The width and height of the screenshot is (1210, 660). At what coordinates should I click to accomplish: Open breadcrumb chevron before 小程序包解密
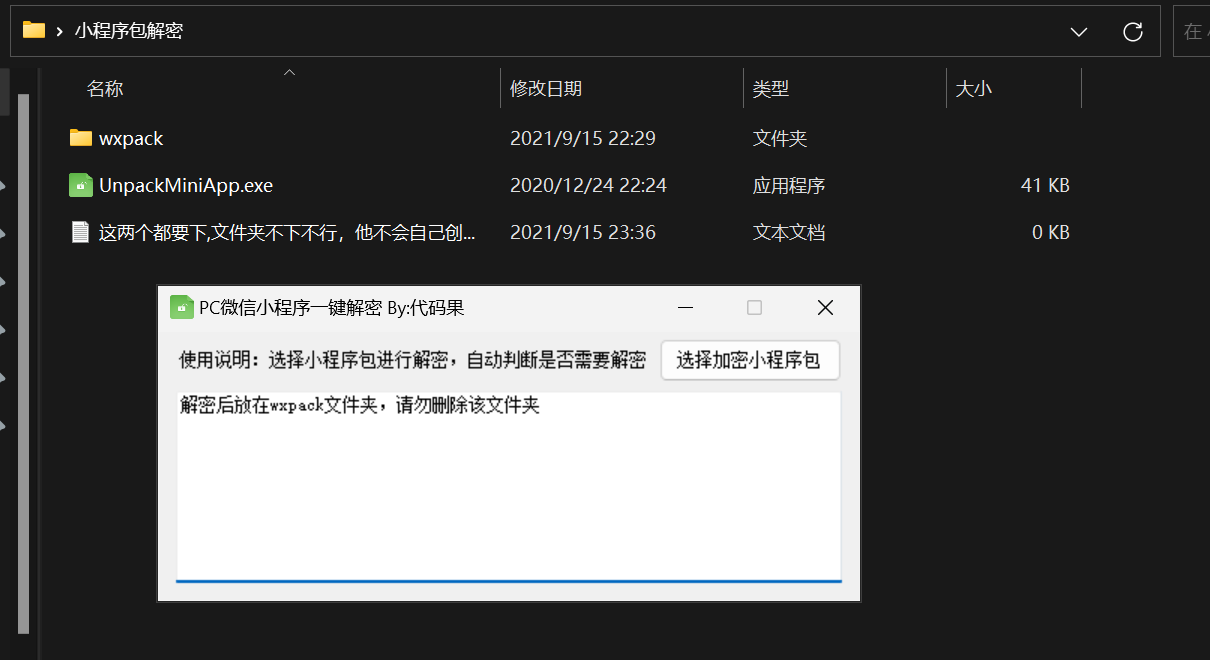61,31
